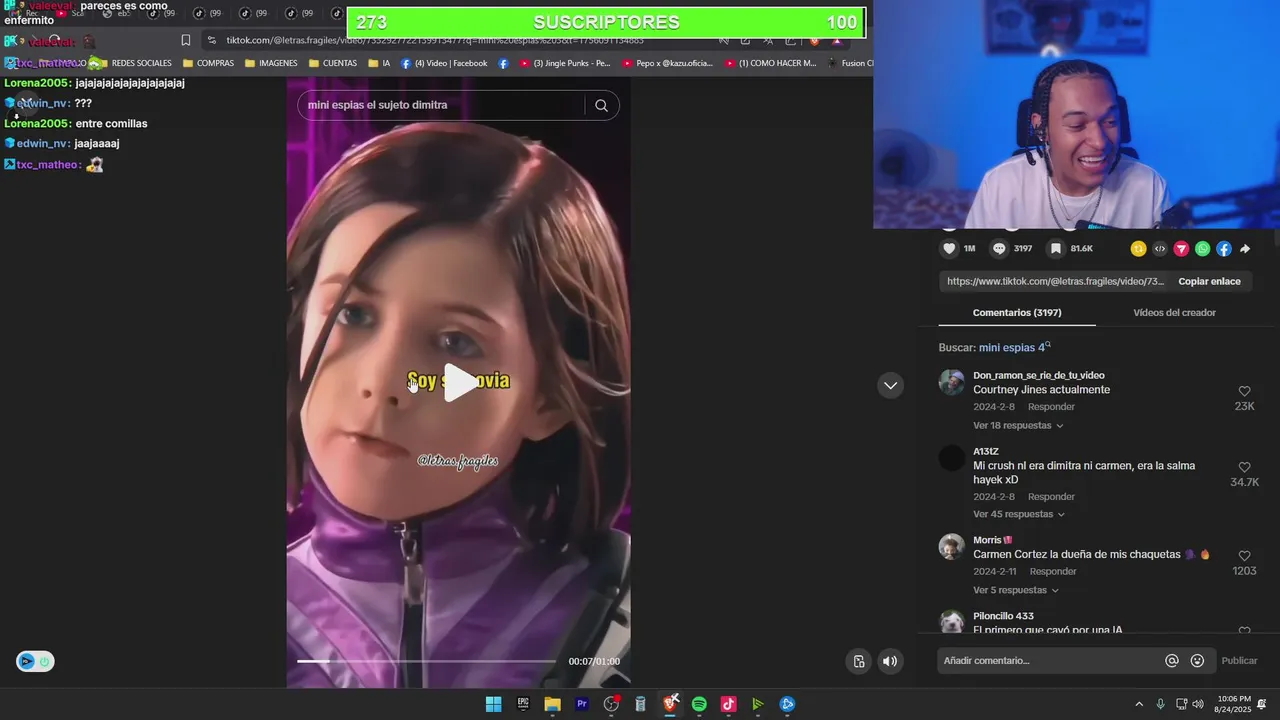Switch to Videos del creador tab
This screenshot has height=720, width=1280.
[x=1174, y=313]
